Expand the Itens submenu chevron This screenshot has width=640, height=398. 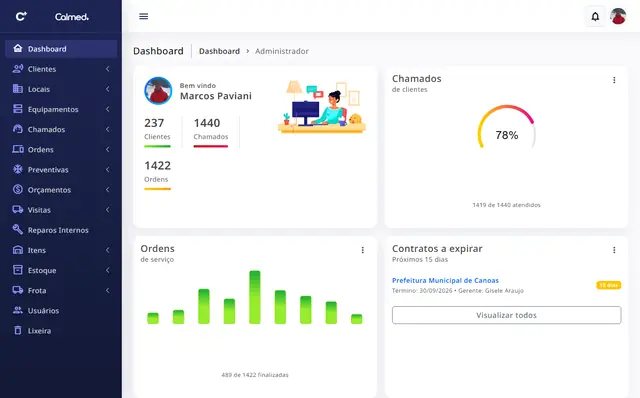[108, 250]
